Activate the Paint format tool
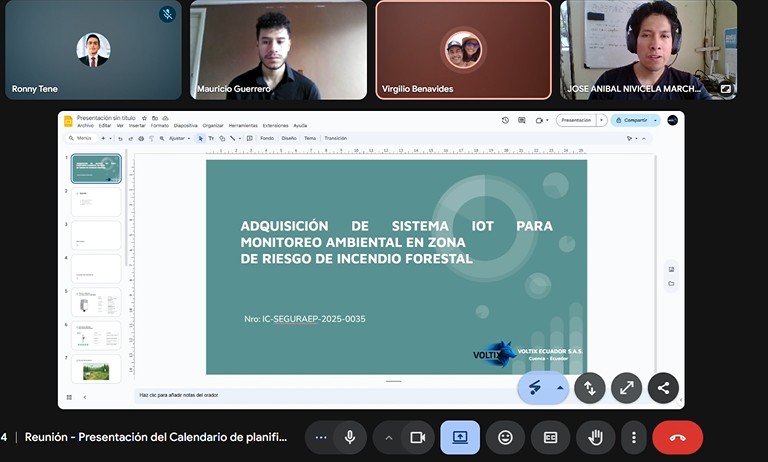 click(151, 139)
